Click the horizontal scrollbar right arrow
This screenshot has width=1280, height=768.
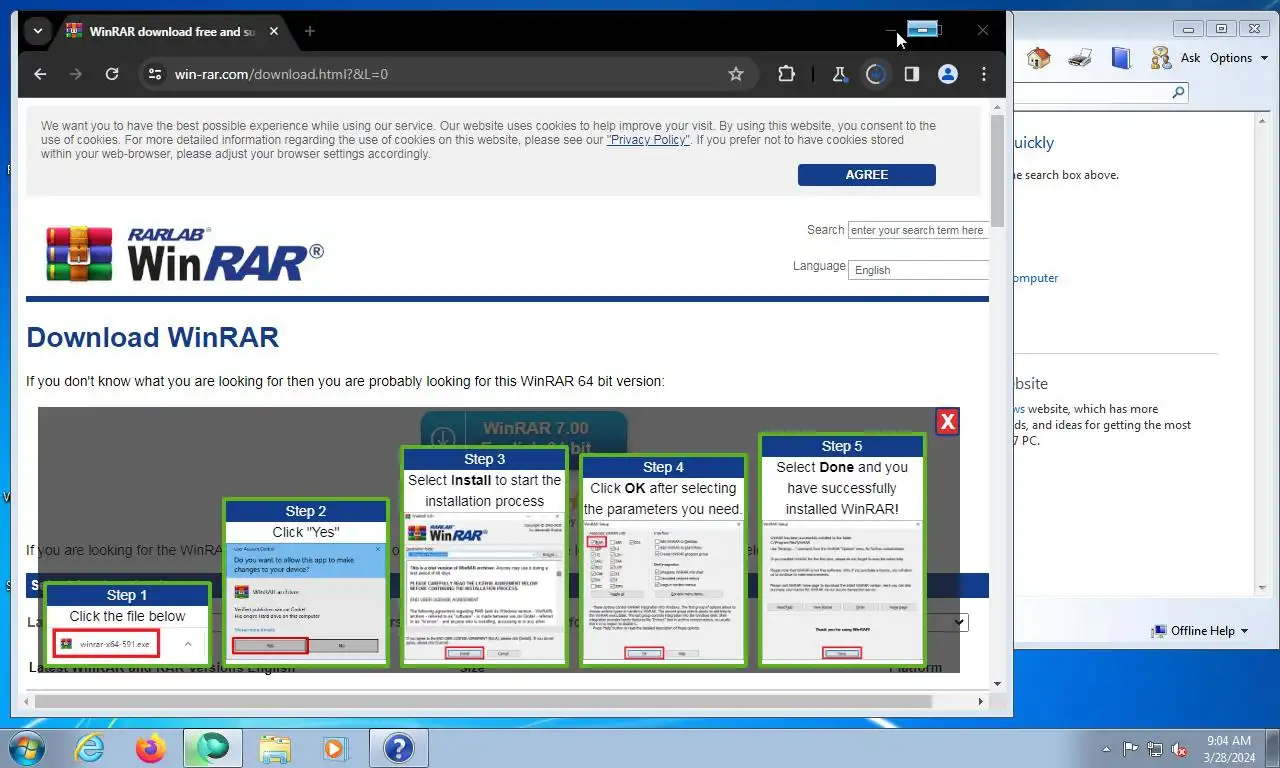[981, 702]
